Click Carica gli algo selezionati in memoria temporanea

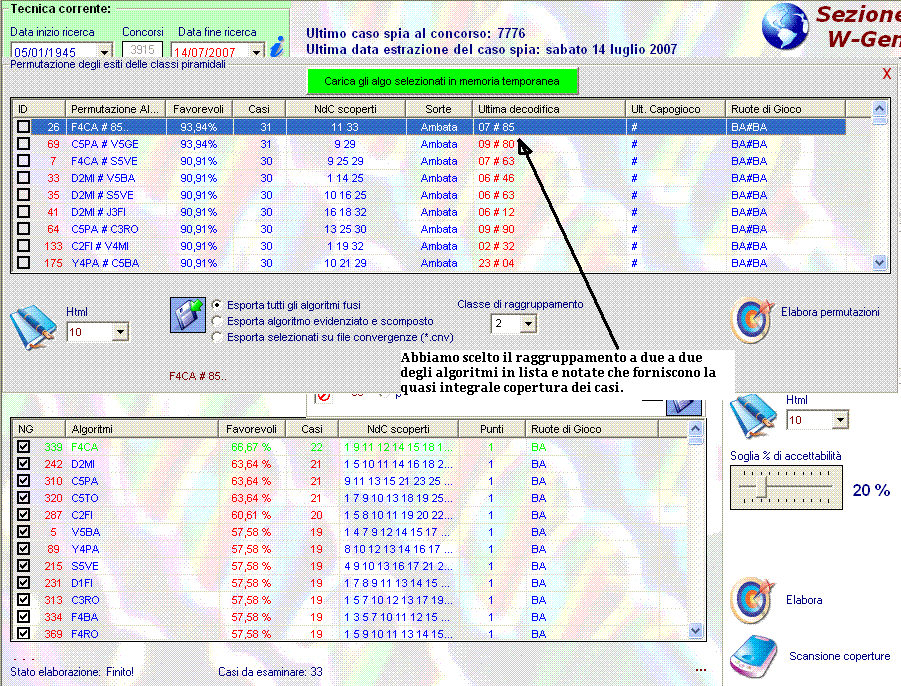442,81
